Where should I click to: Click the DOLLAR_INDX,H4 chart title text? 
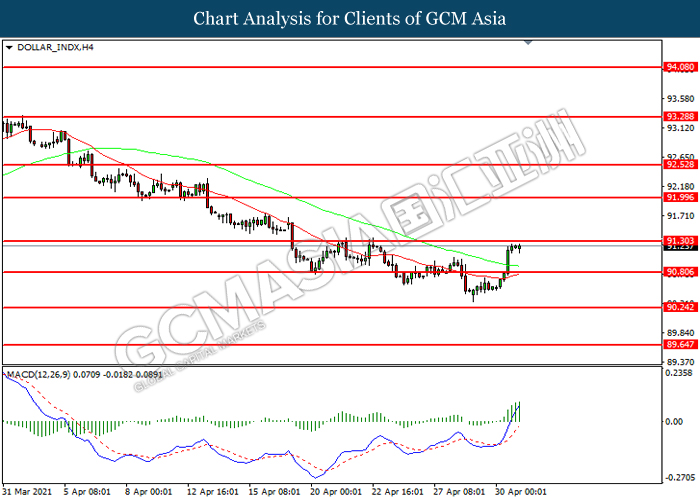pos(55,47)
